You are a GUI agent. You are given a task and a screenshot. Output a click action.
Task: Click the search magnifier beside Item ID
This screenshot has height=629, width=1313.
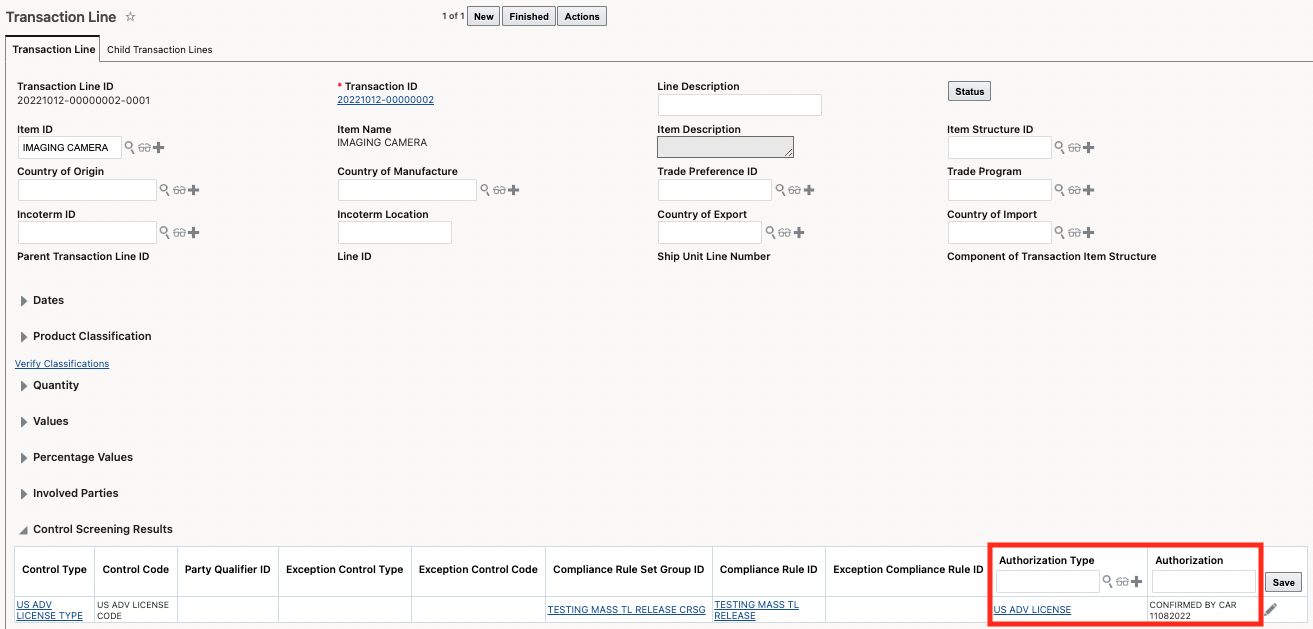tap(129, 148)
